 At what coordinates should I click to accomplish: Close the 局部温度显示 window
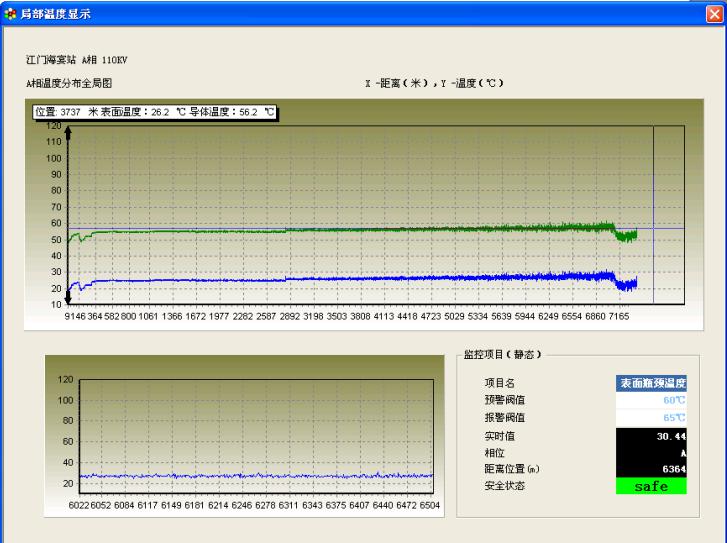[x=712, y=13]
